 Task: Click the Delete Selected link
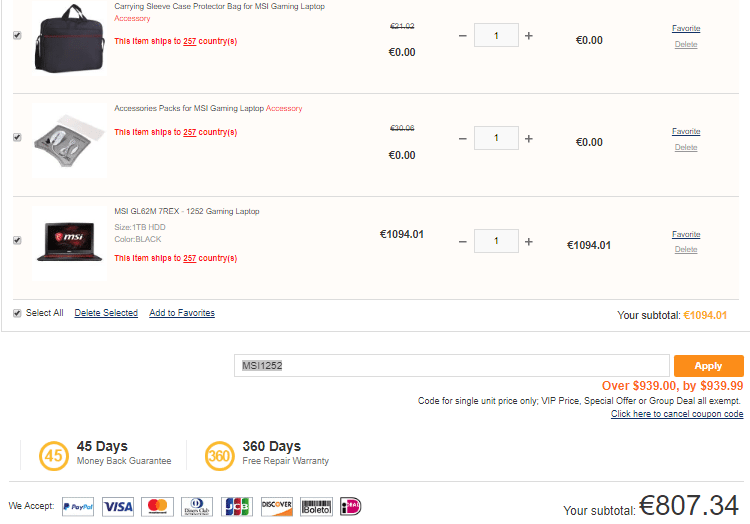point(106,313)
